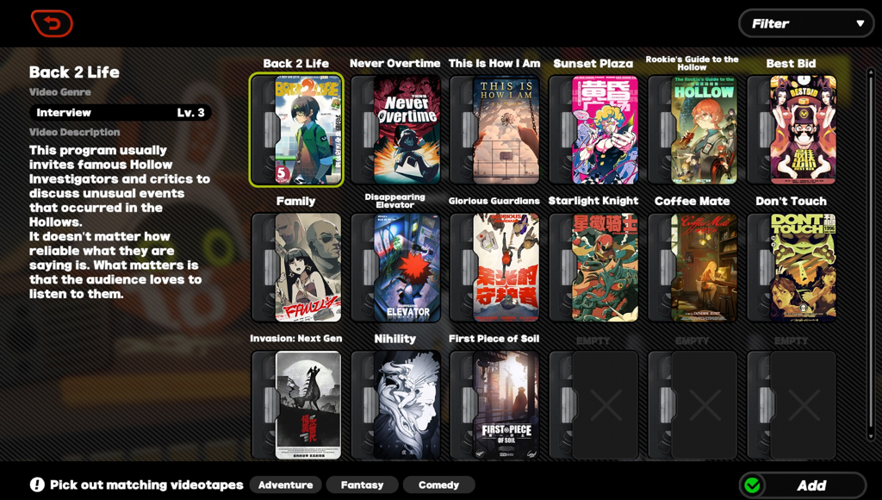The image size is (882, 500).
Task: Select the Invasion: Next Gen tape
Action: (x=297, y=405)
